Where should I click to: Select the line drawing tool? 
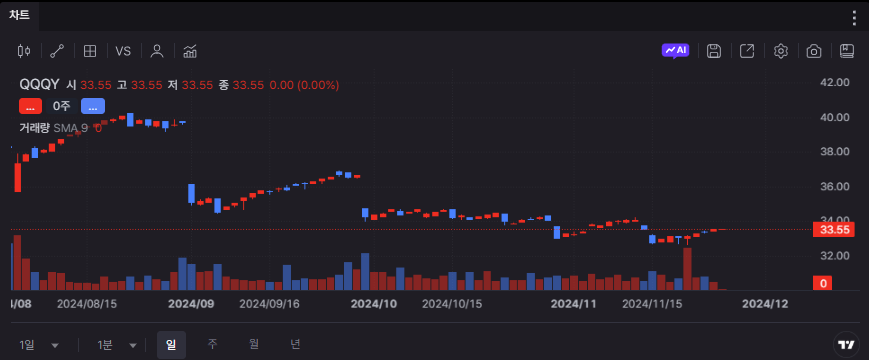[57, 52]
